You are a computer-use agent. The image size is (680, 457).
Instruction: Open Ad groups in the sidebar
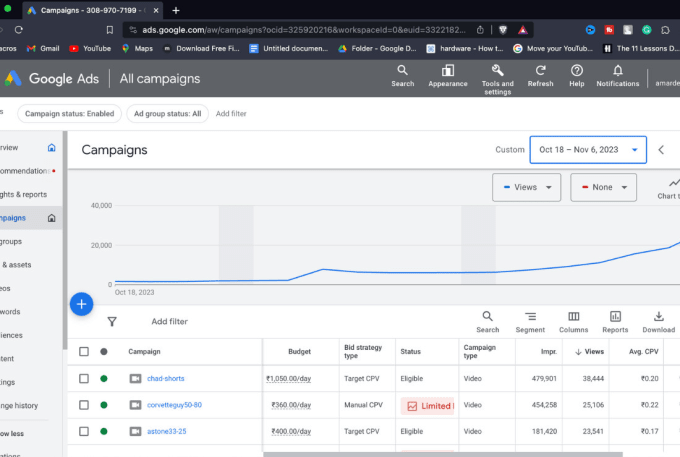[x=11, y=242]
